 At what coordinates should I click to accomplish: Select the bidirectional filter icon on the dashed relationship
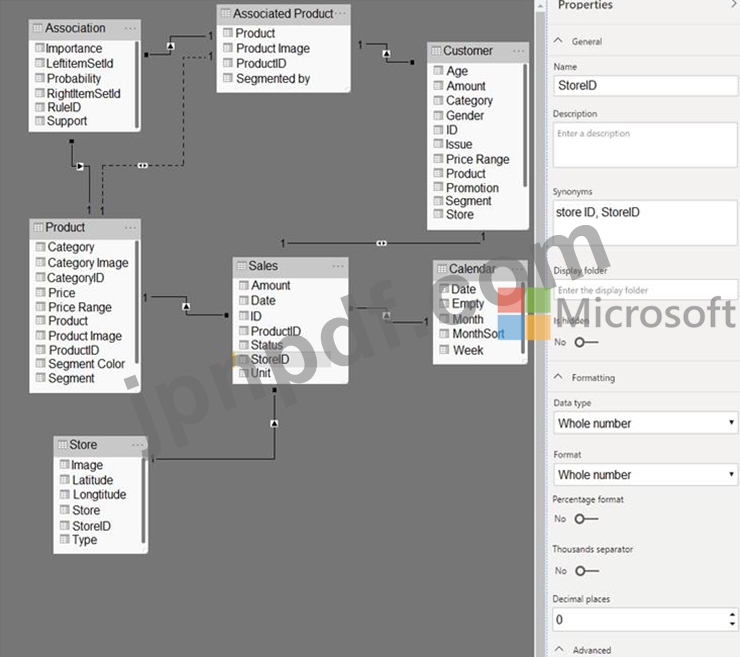coord(143,165)
